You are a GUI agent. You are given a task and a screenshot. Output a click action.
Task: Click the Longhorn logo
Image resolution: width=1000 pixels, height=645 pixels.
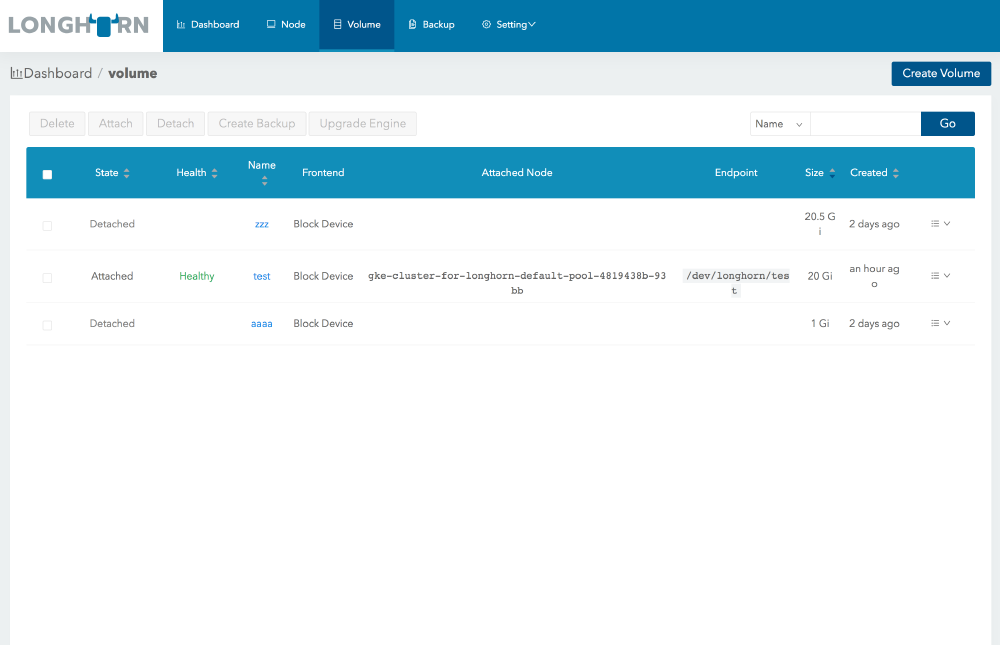[x=80, y=25]
